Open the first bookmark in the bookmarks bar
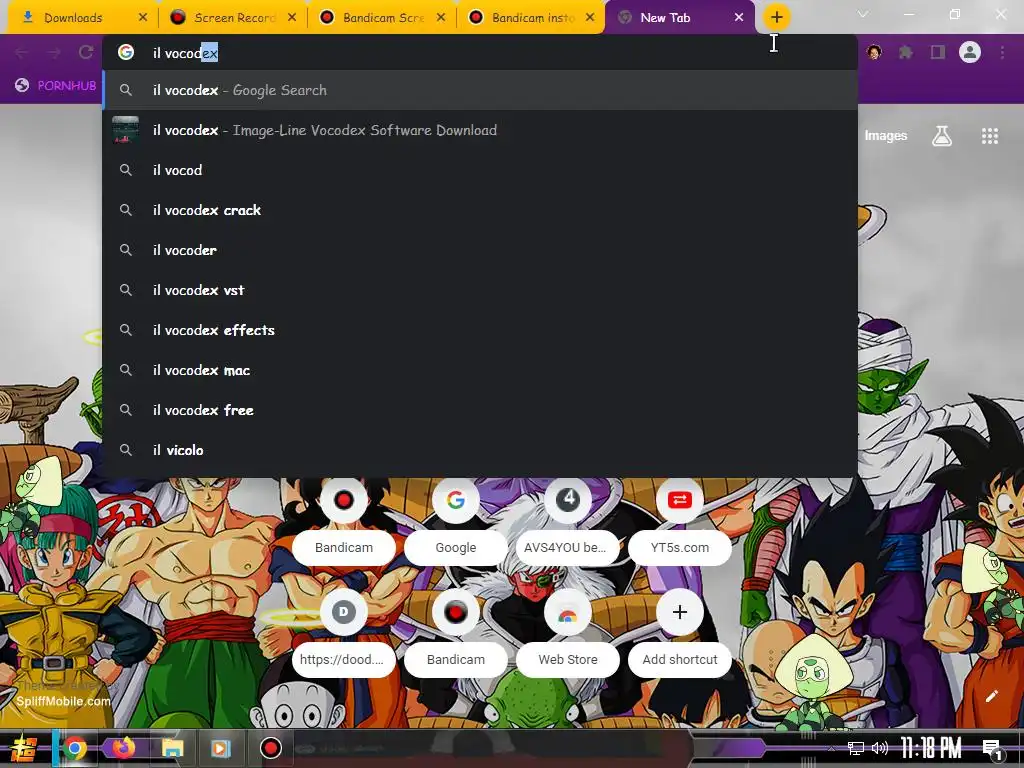The width and height of the screenshot is (1024, 768). click(x=56, y=86)
